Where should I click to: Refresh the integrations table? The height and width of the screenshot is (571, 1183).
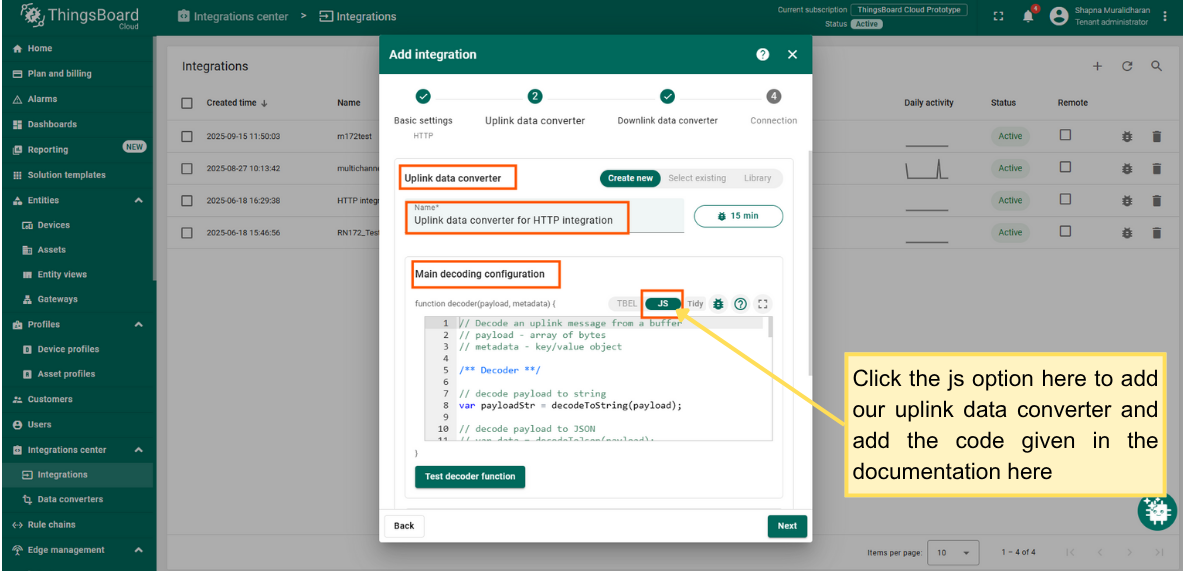(x=1127, y=66)
